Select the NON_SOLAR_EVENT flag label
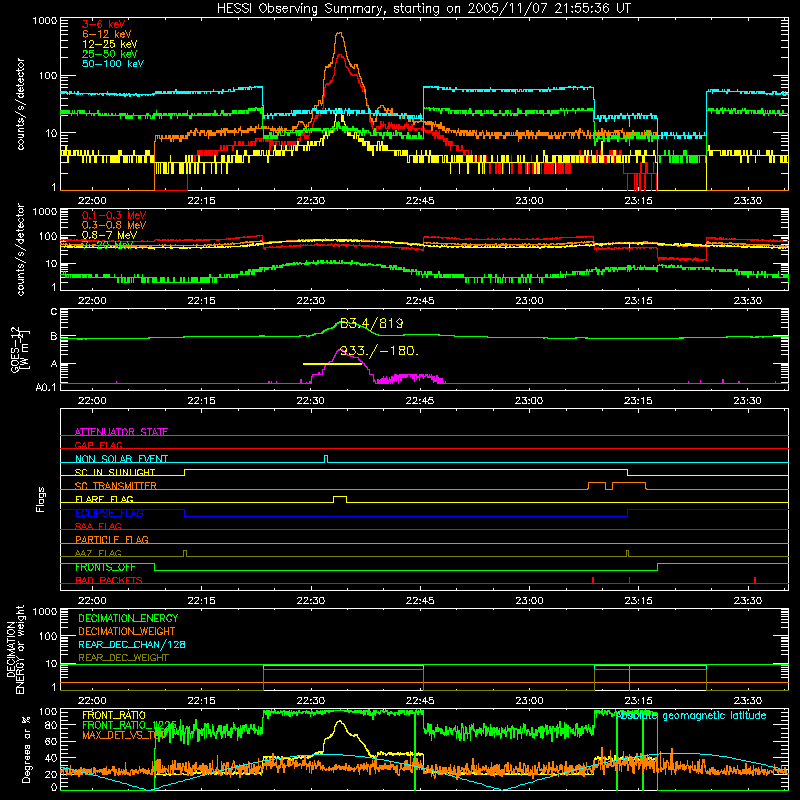The width and height of the screenshot is (800, 800). click(x=121, y=459)
